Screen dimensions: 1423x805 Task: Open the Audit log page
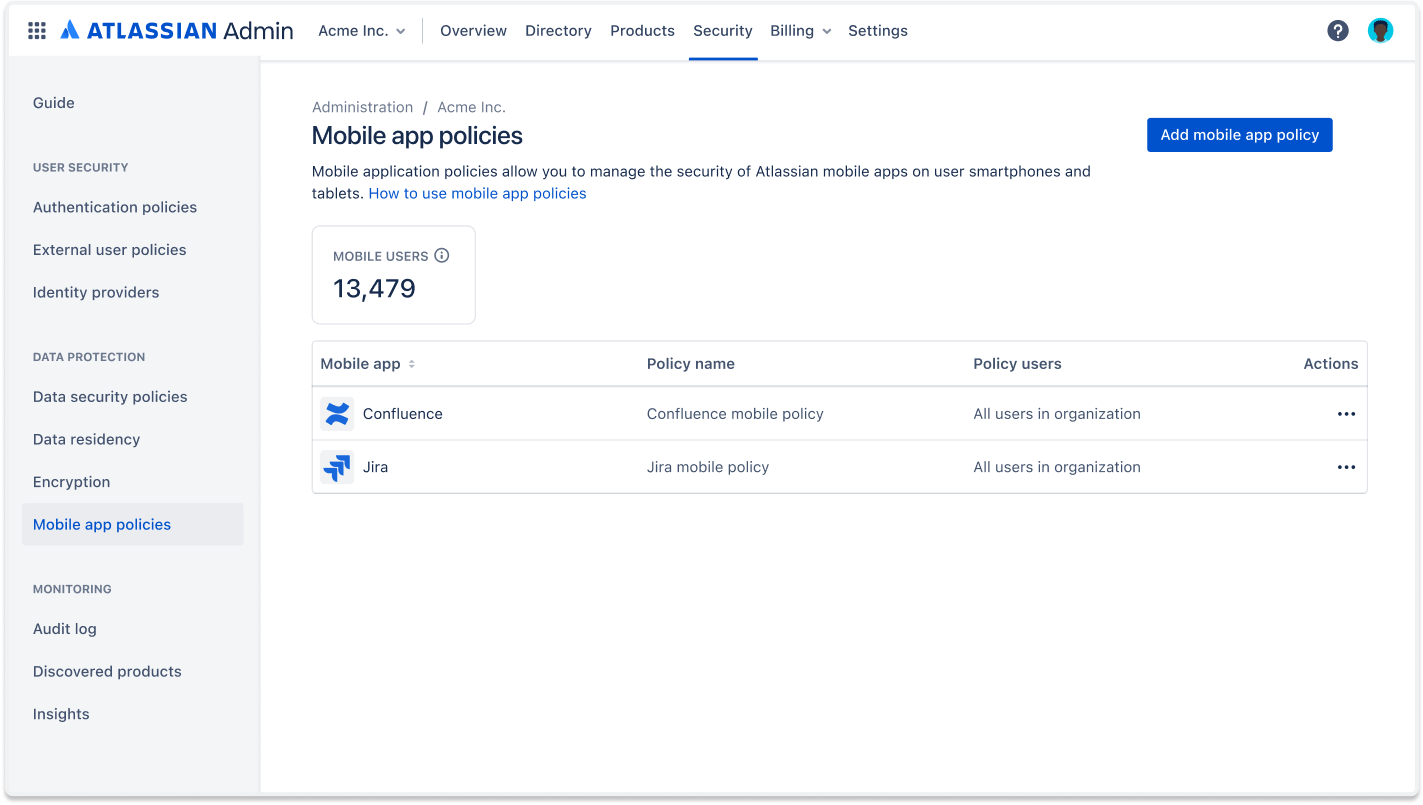(64, 628)
